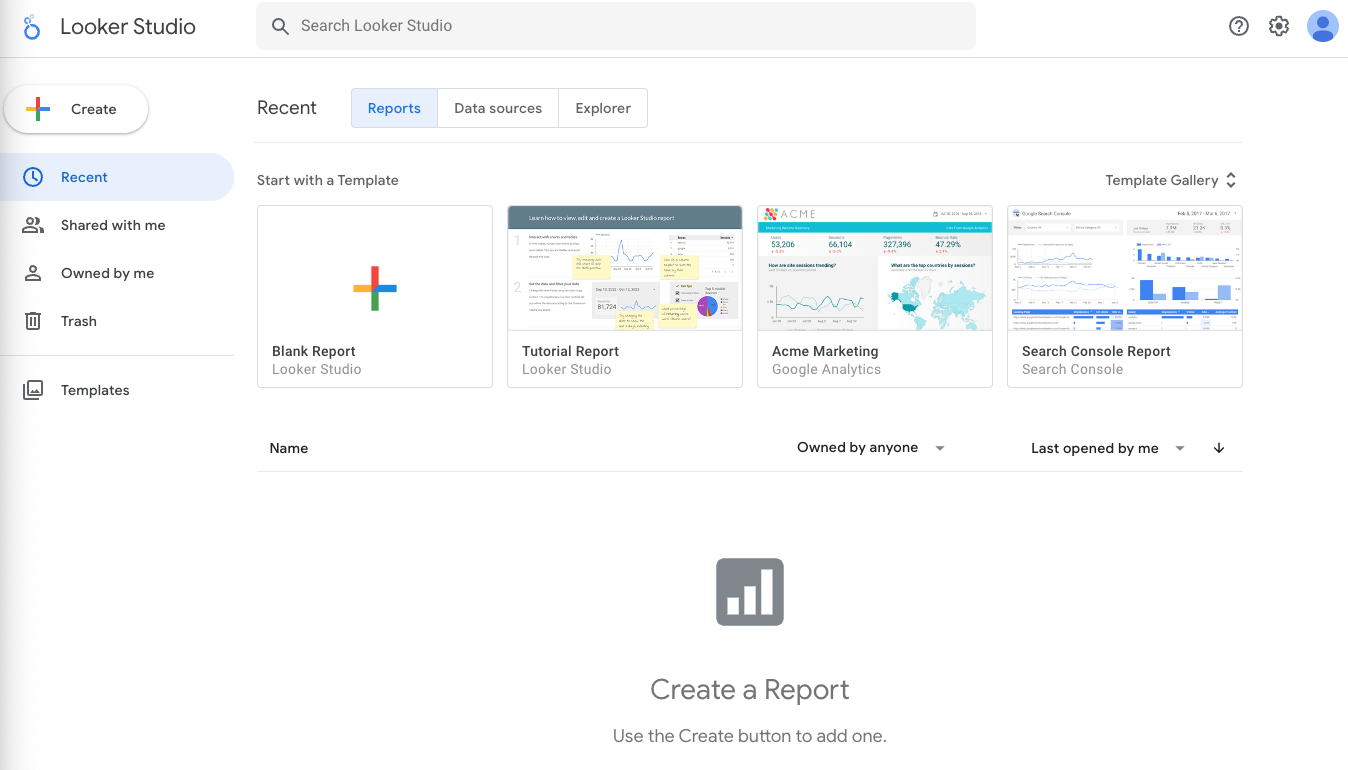Click the search magnifier icon

(x=281, y=26)
